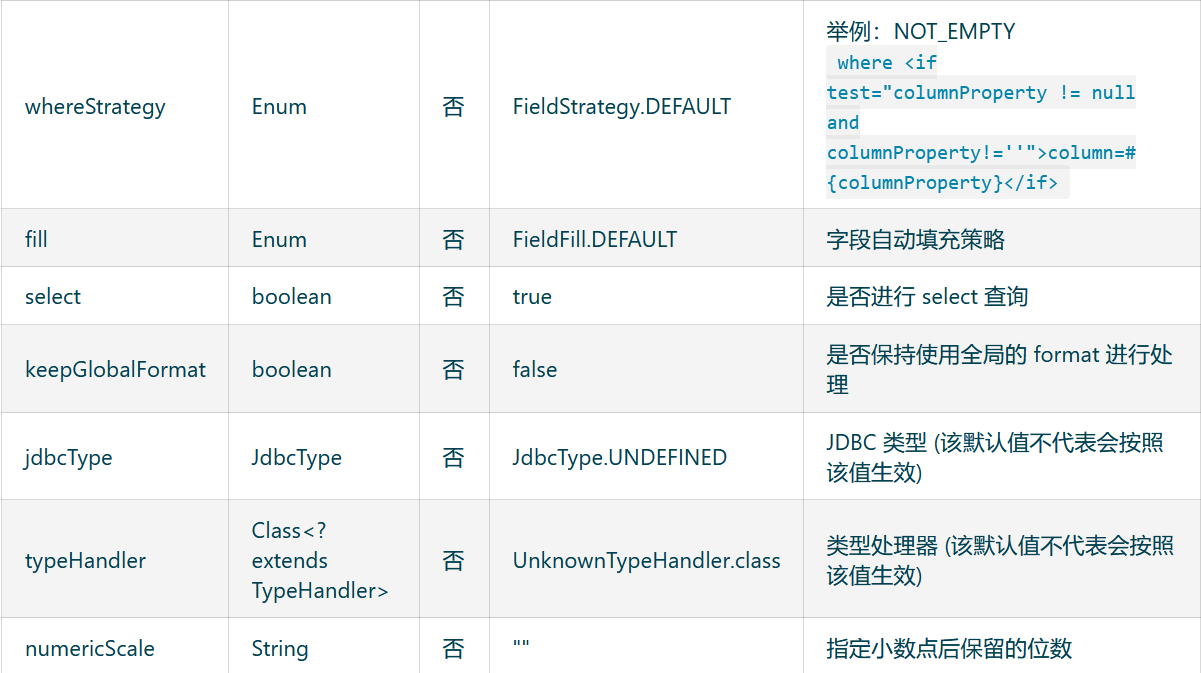
Task: Click the String type in numericScale row
Action: (x=280, y=648)
